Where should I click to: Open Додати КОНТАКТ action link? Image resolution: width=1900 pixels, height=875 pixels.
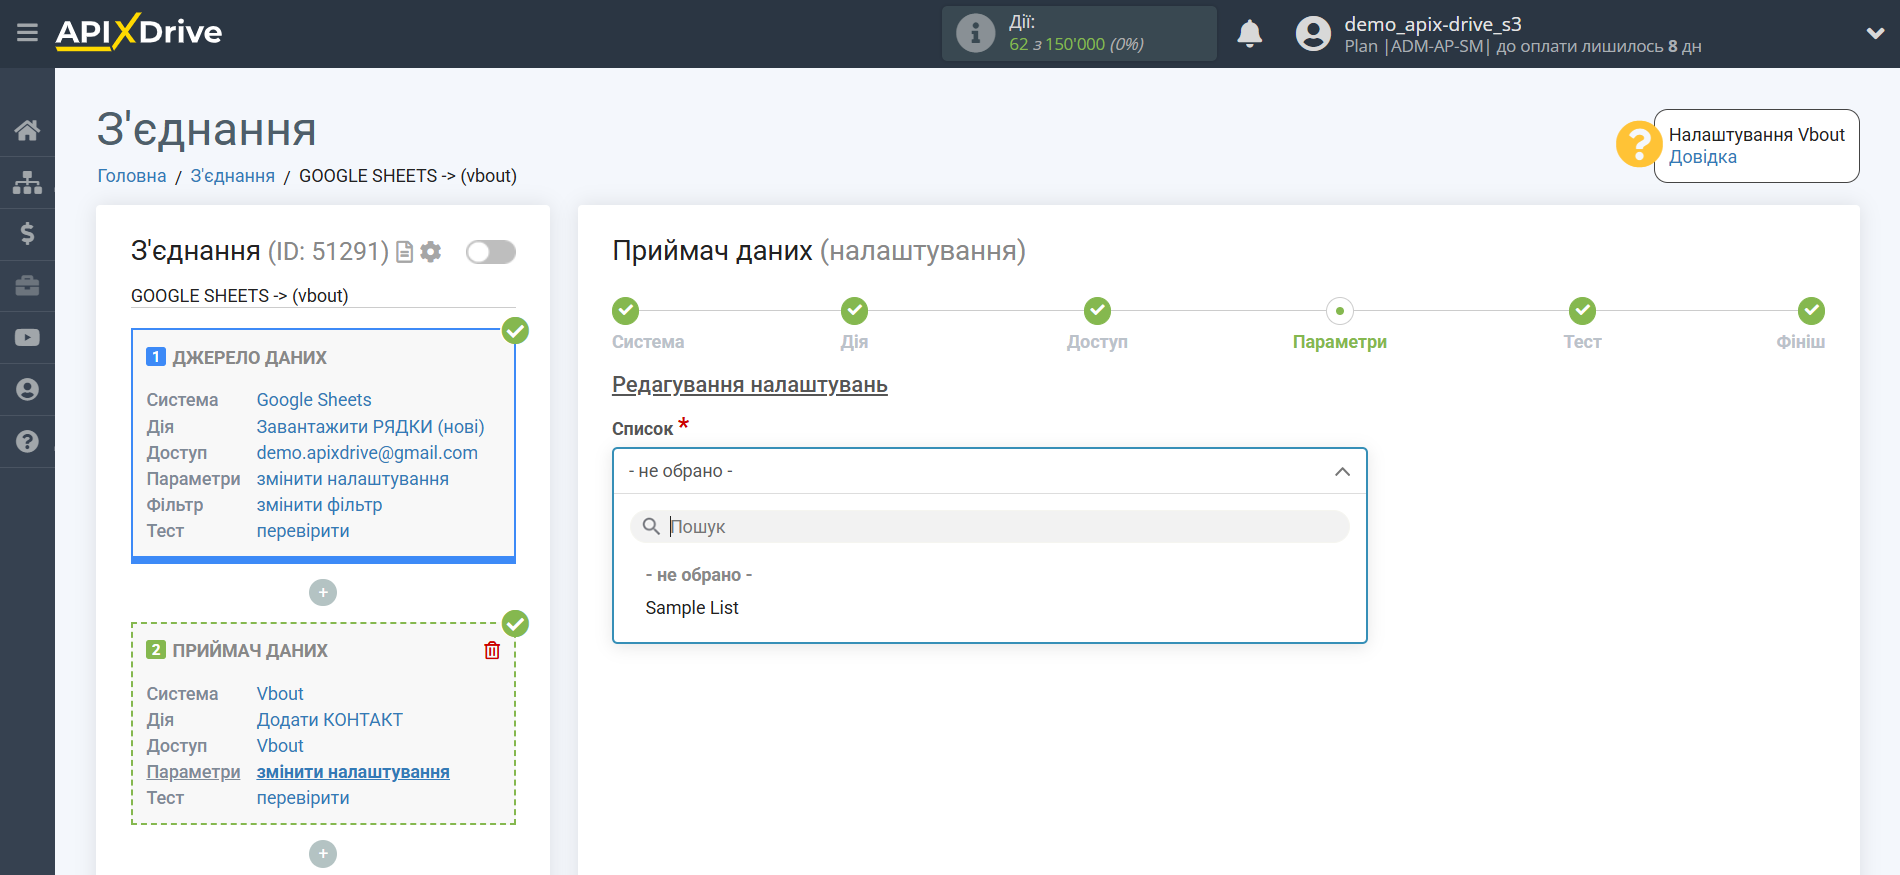pos(329,720)
